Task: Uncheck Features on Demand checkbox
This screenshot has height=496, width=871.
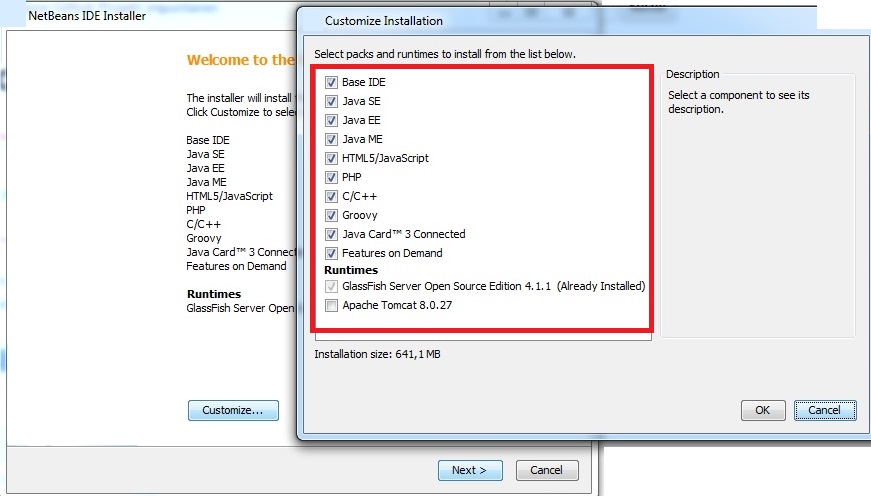Action: tap(331, 253)
